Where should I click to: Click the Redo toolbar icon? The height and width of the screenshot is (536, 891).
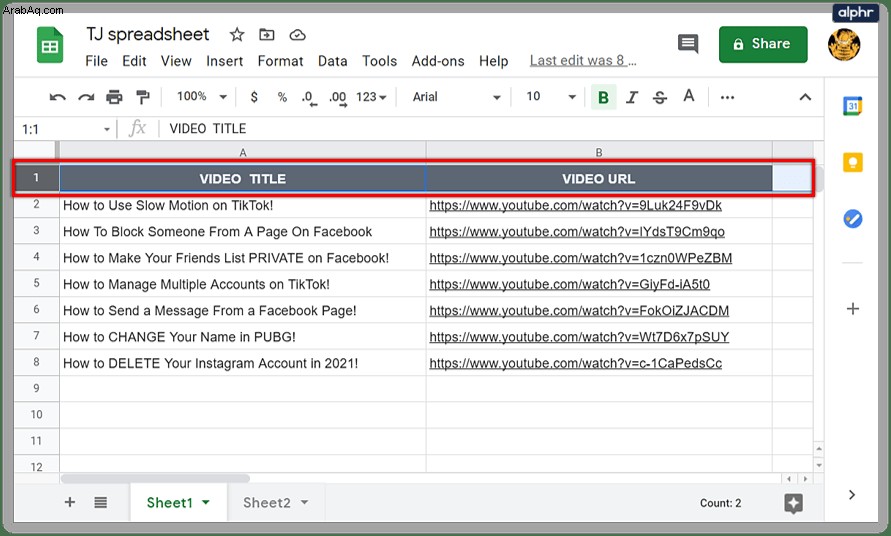click(x=86, y=97)
